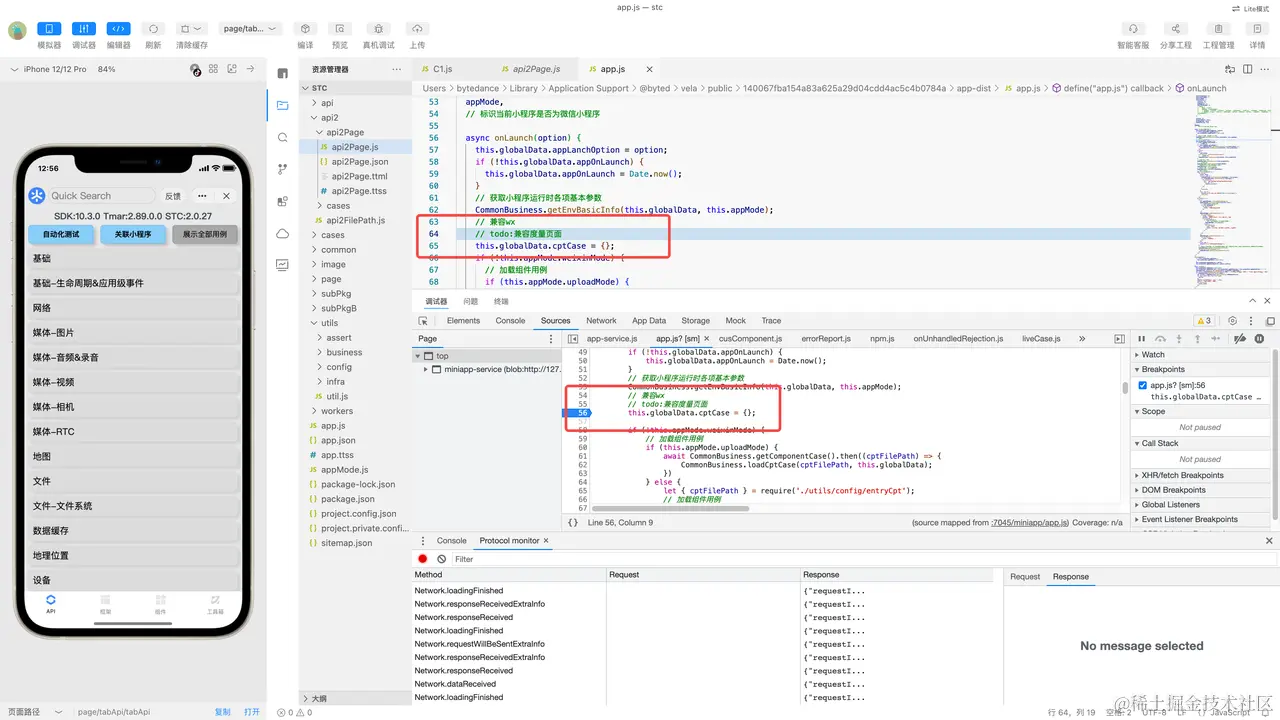Open api2Page.json file
This screenshot has height=720, width=1280.
[355, 161]
